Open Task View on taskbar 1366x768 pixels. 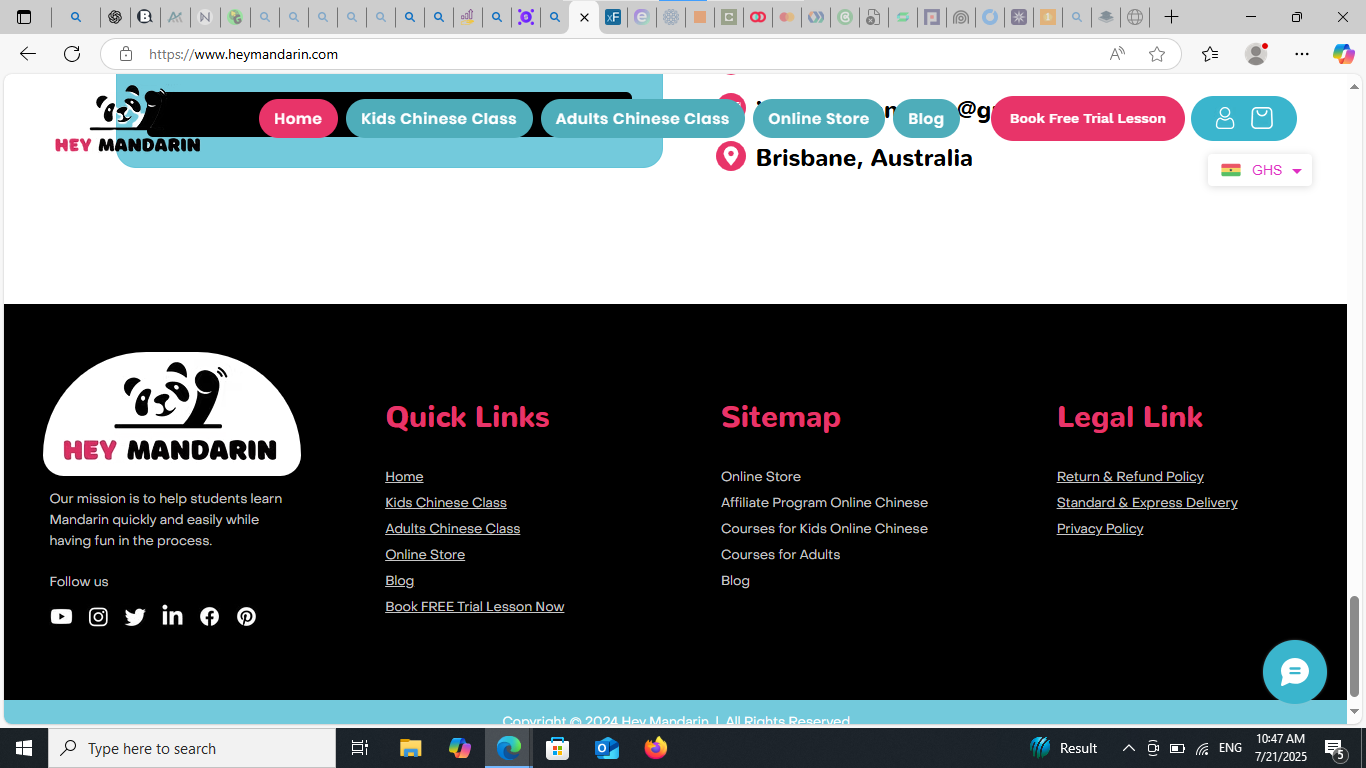pyautogui.click(x=360, y=748)
